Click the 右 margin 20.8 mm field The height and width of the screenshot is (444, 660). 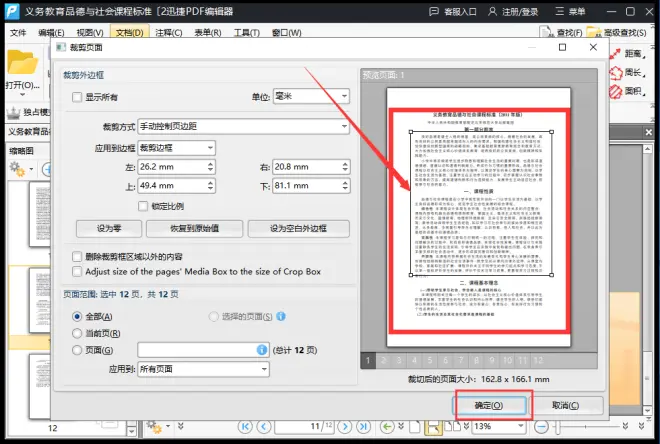click(311, 167)
